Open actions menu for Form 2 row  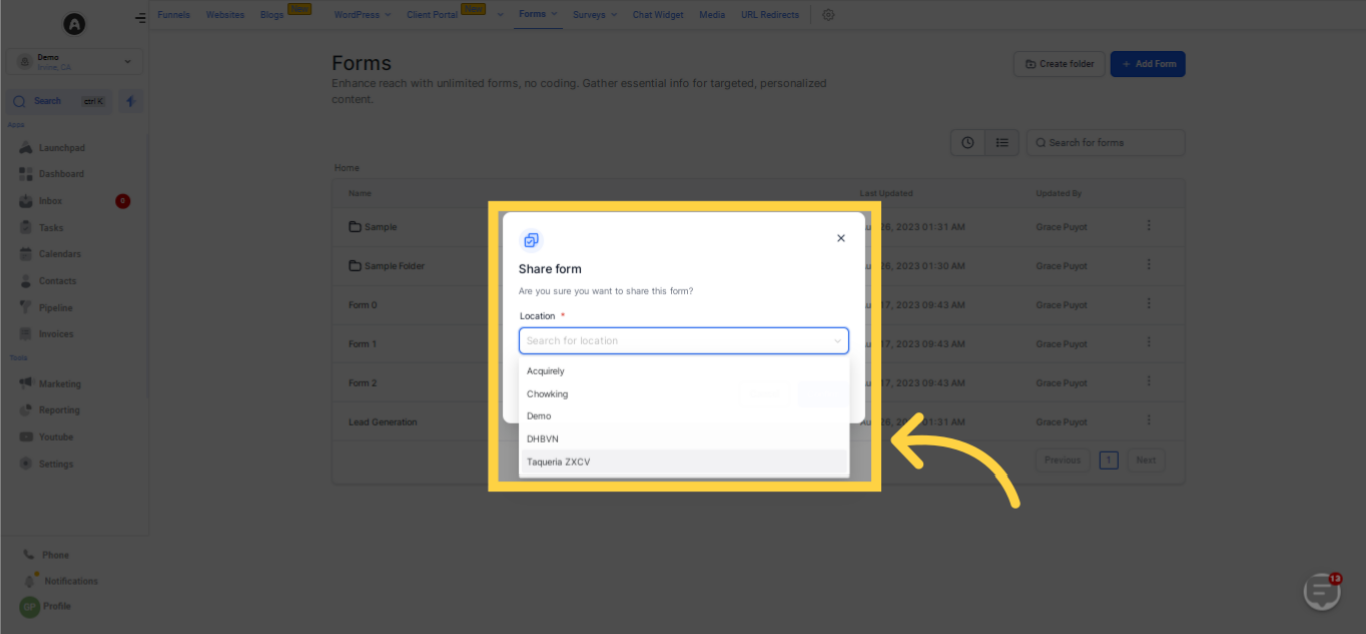[1149, 382]
